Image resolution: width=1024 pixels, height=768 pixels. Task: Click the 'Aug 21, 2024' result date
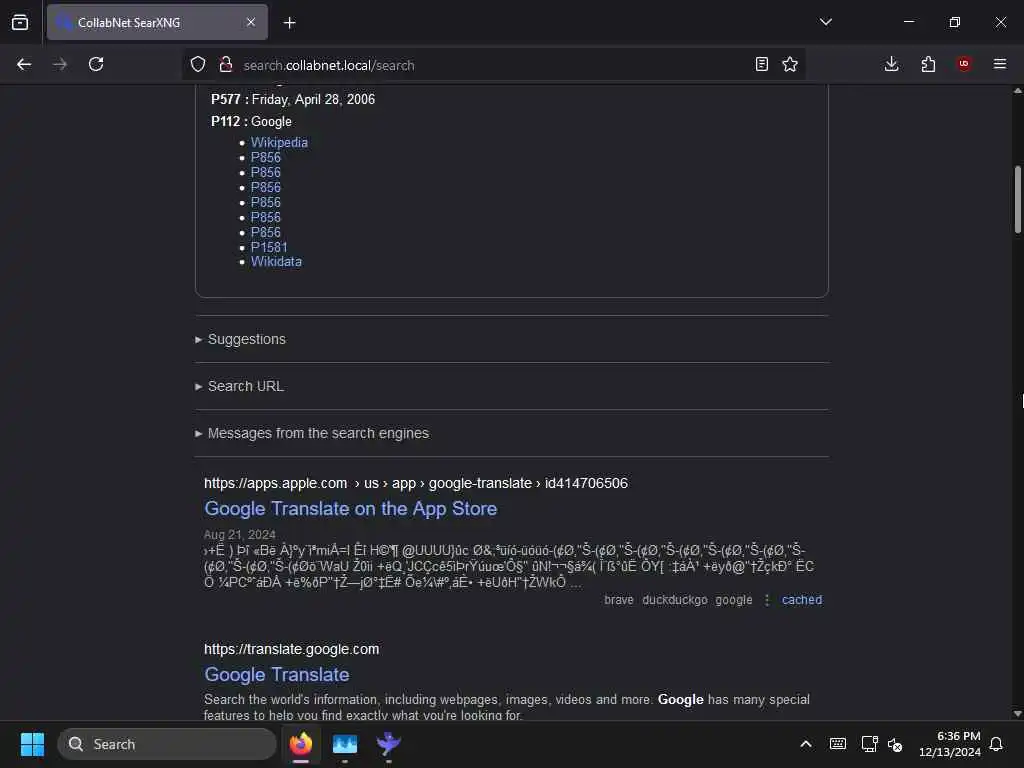(240, 535)
